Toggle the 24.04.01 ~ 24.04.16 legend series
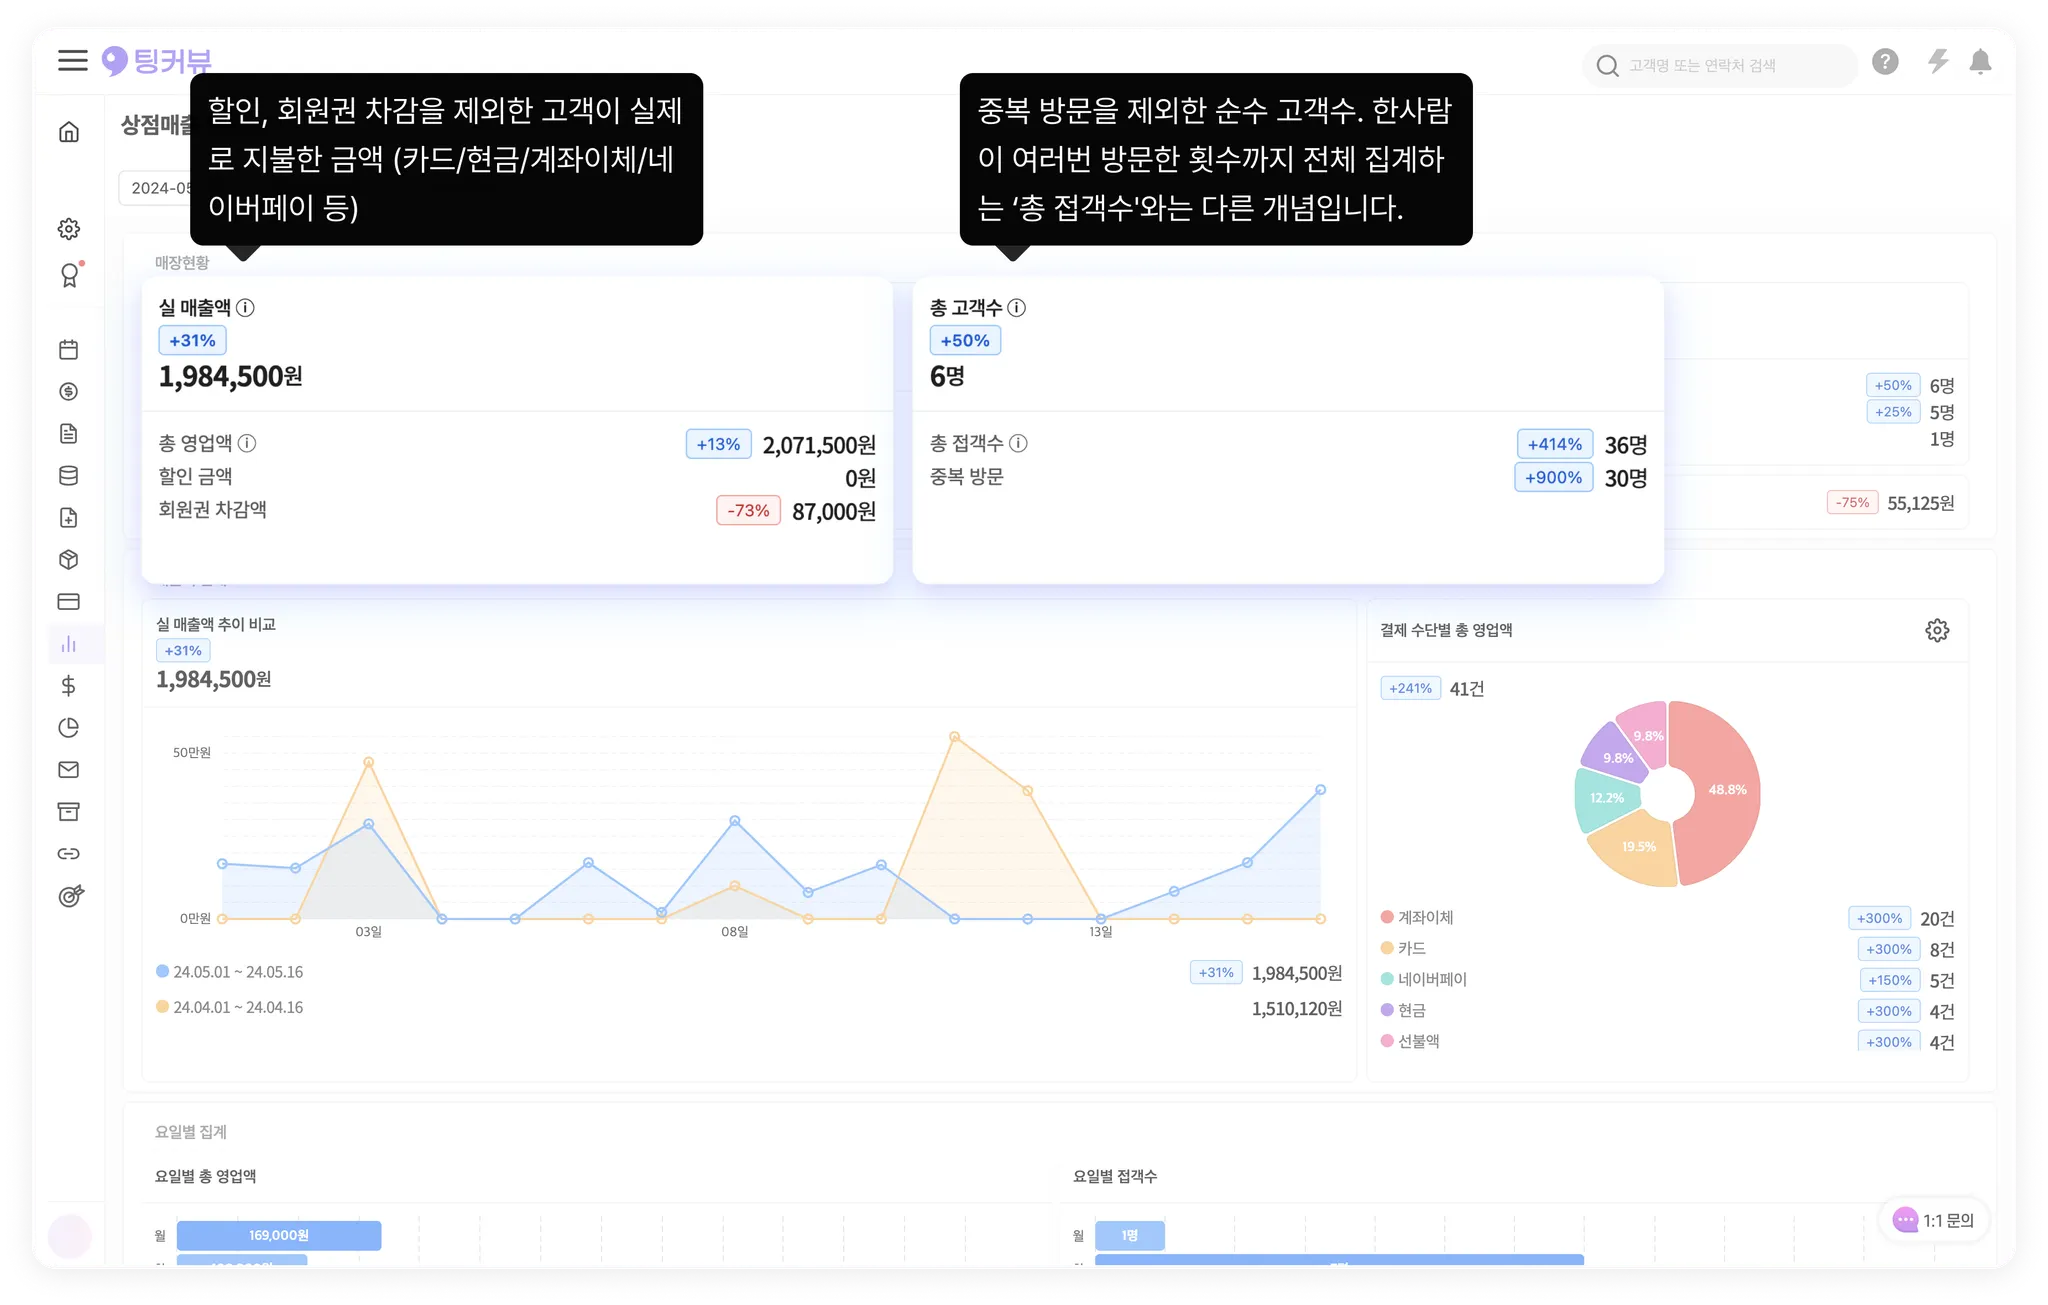 (x=230, y=1008)
